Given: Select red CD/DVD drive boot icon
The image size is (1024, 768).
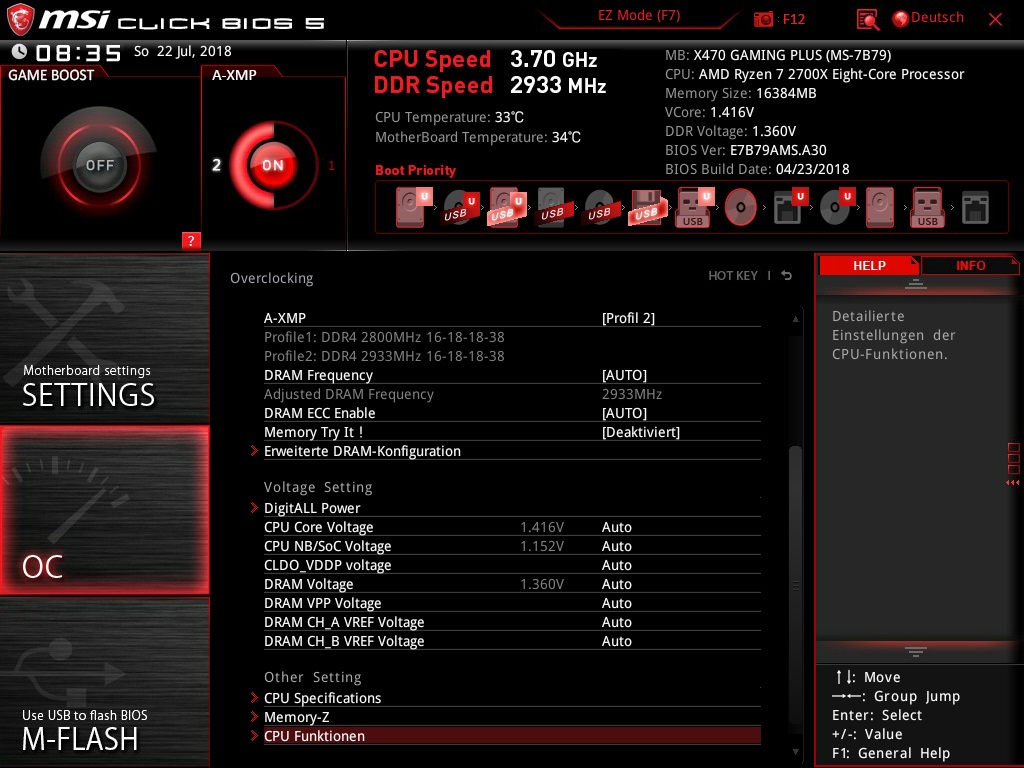Looking at the screenshot, I should (741, 207).
